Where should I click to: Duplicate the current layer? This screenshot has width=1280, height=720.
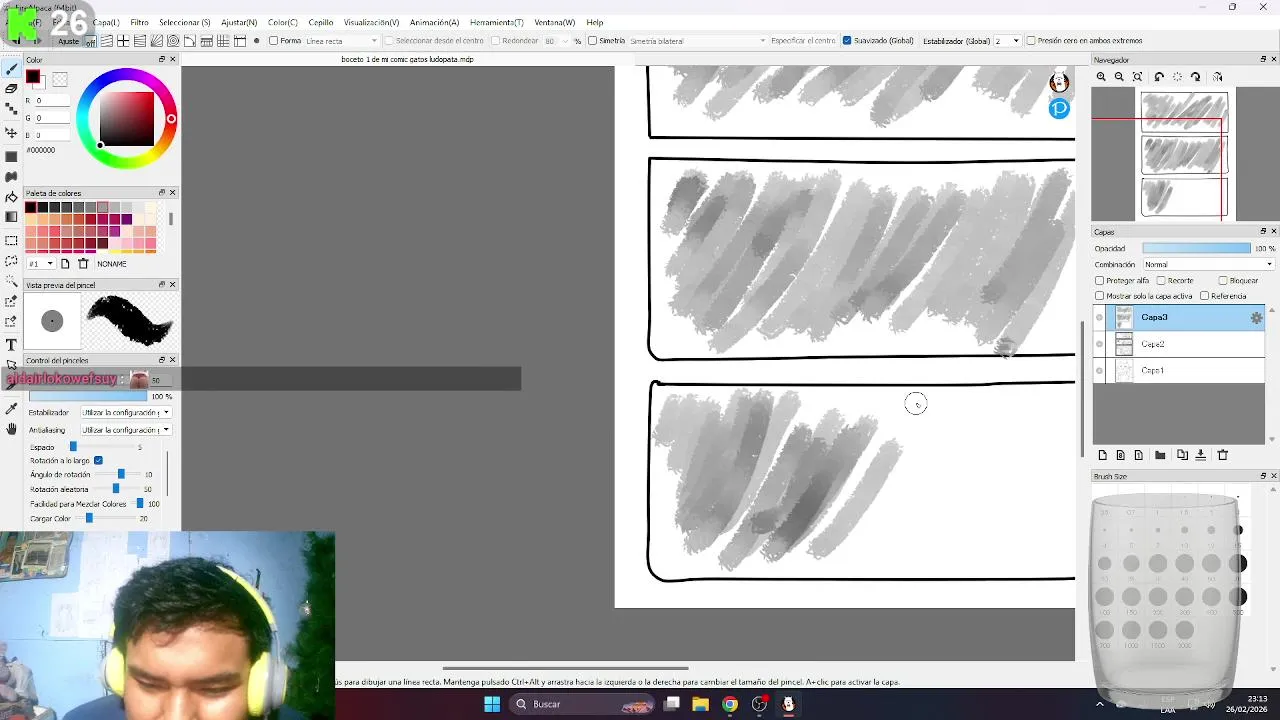[1182, 455]
